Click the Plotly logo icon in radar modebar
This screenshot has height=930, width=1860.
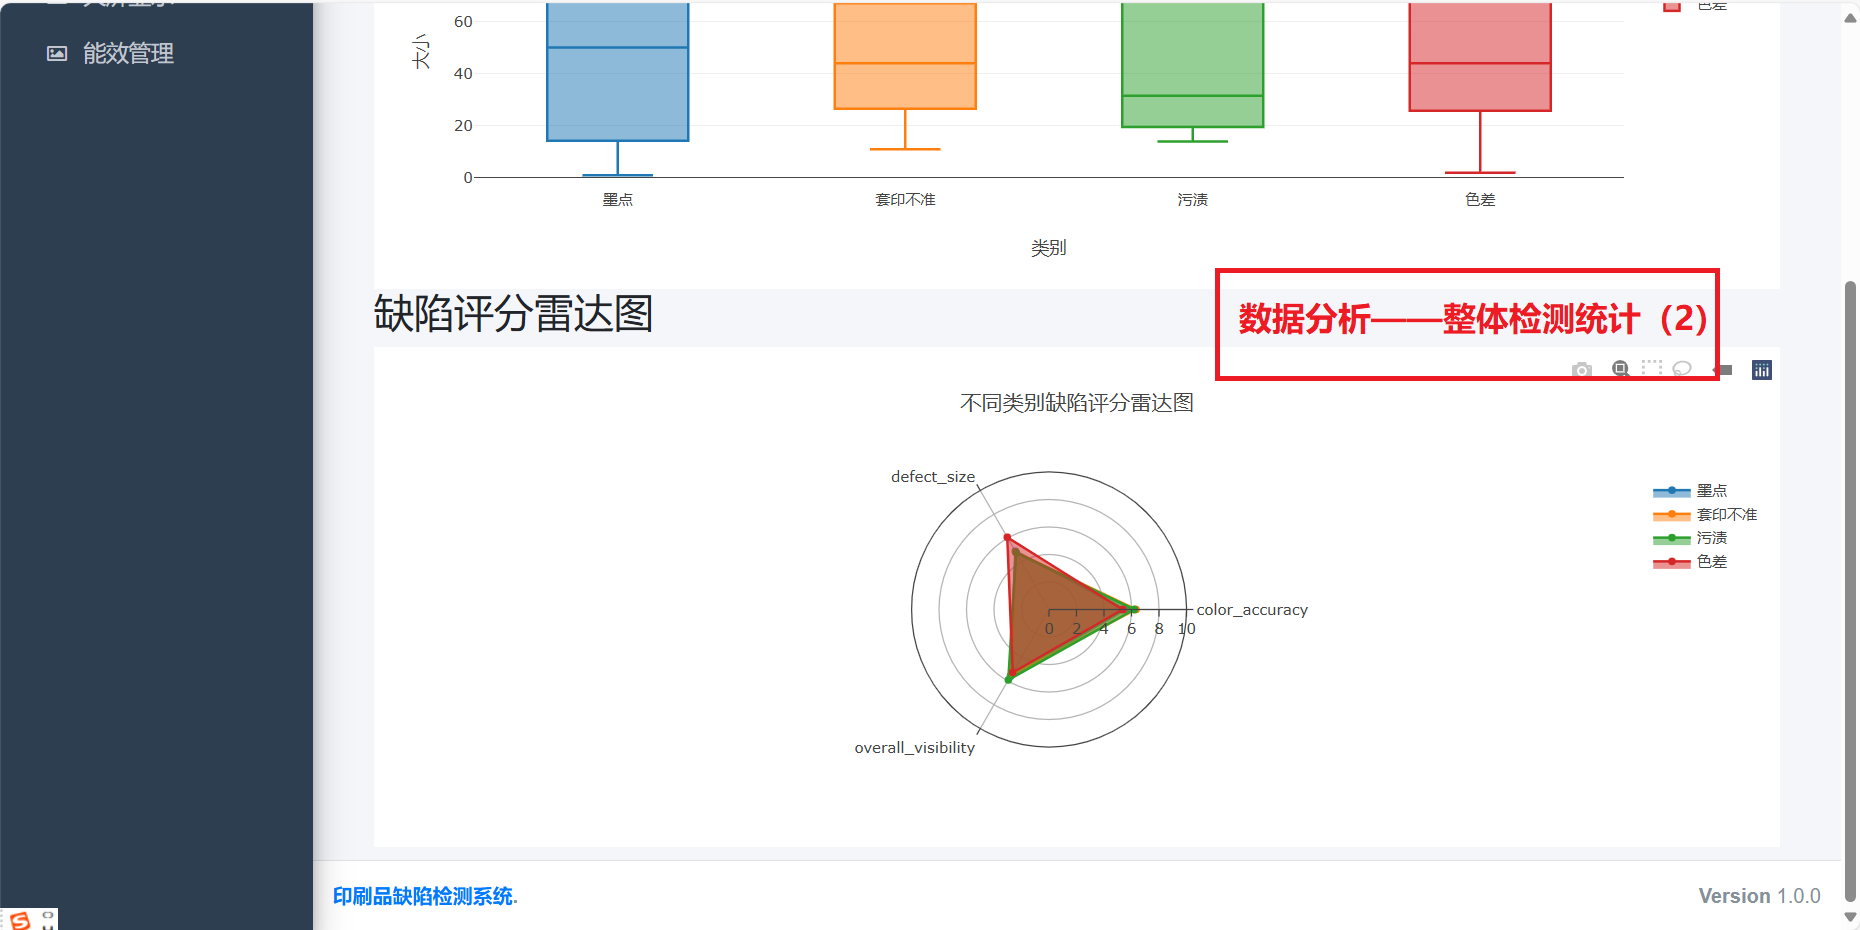click(x=1761, y=370)
